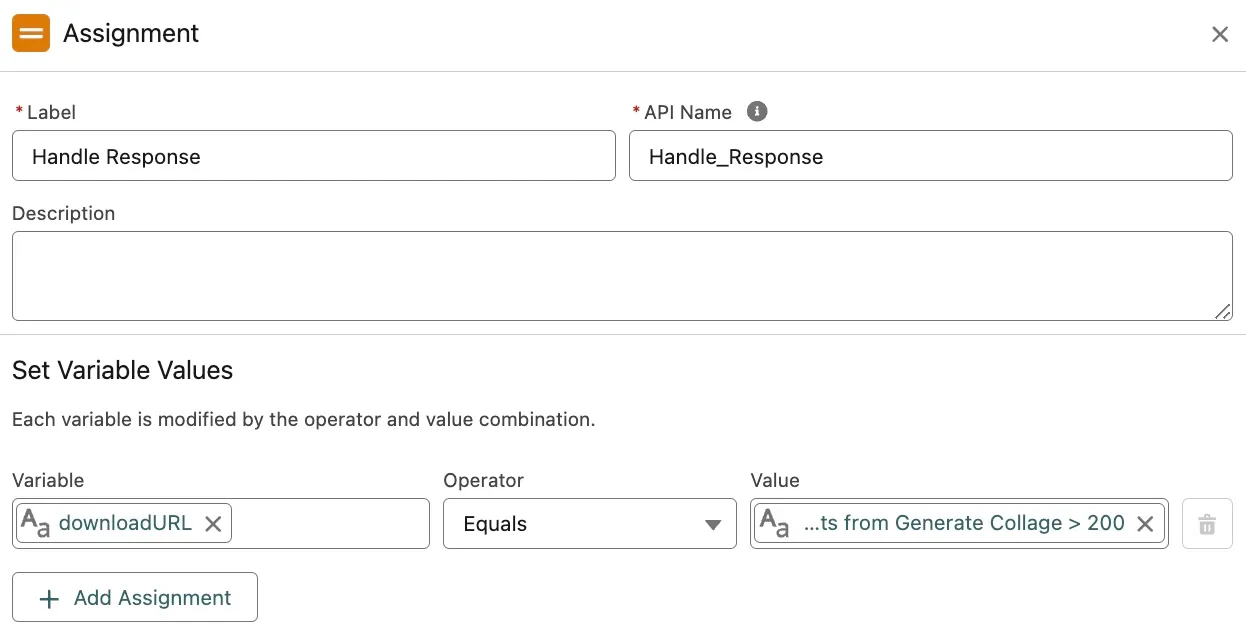This screenshot has height=638, width=1246.
Task: Click the plus icon on Add Assignment
Action: 48,598
